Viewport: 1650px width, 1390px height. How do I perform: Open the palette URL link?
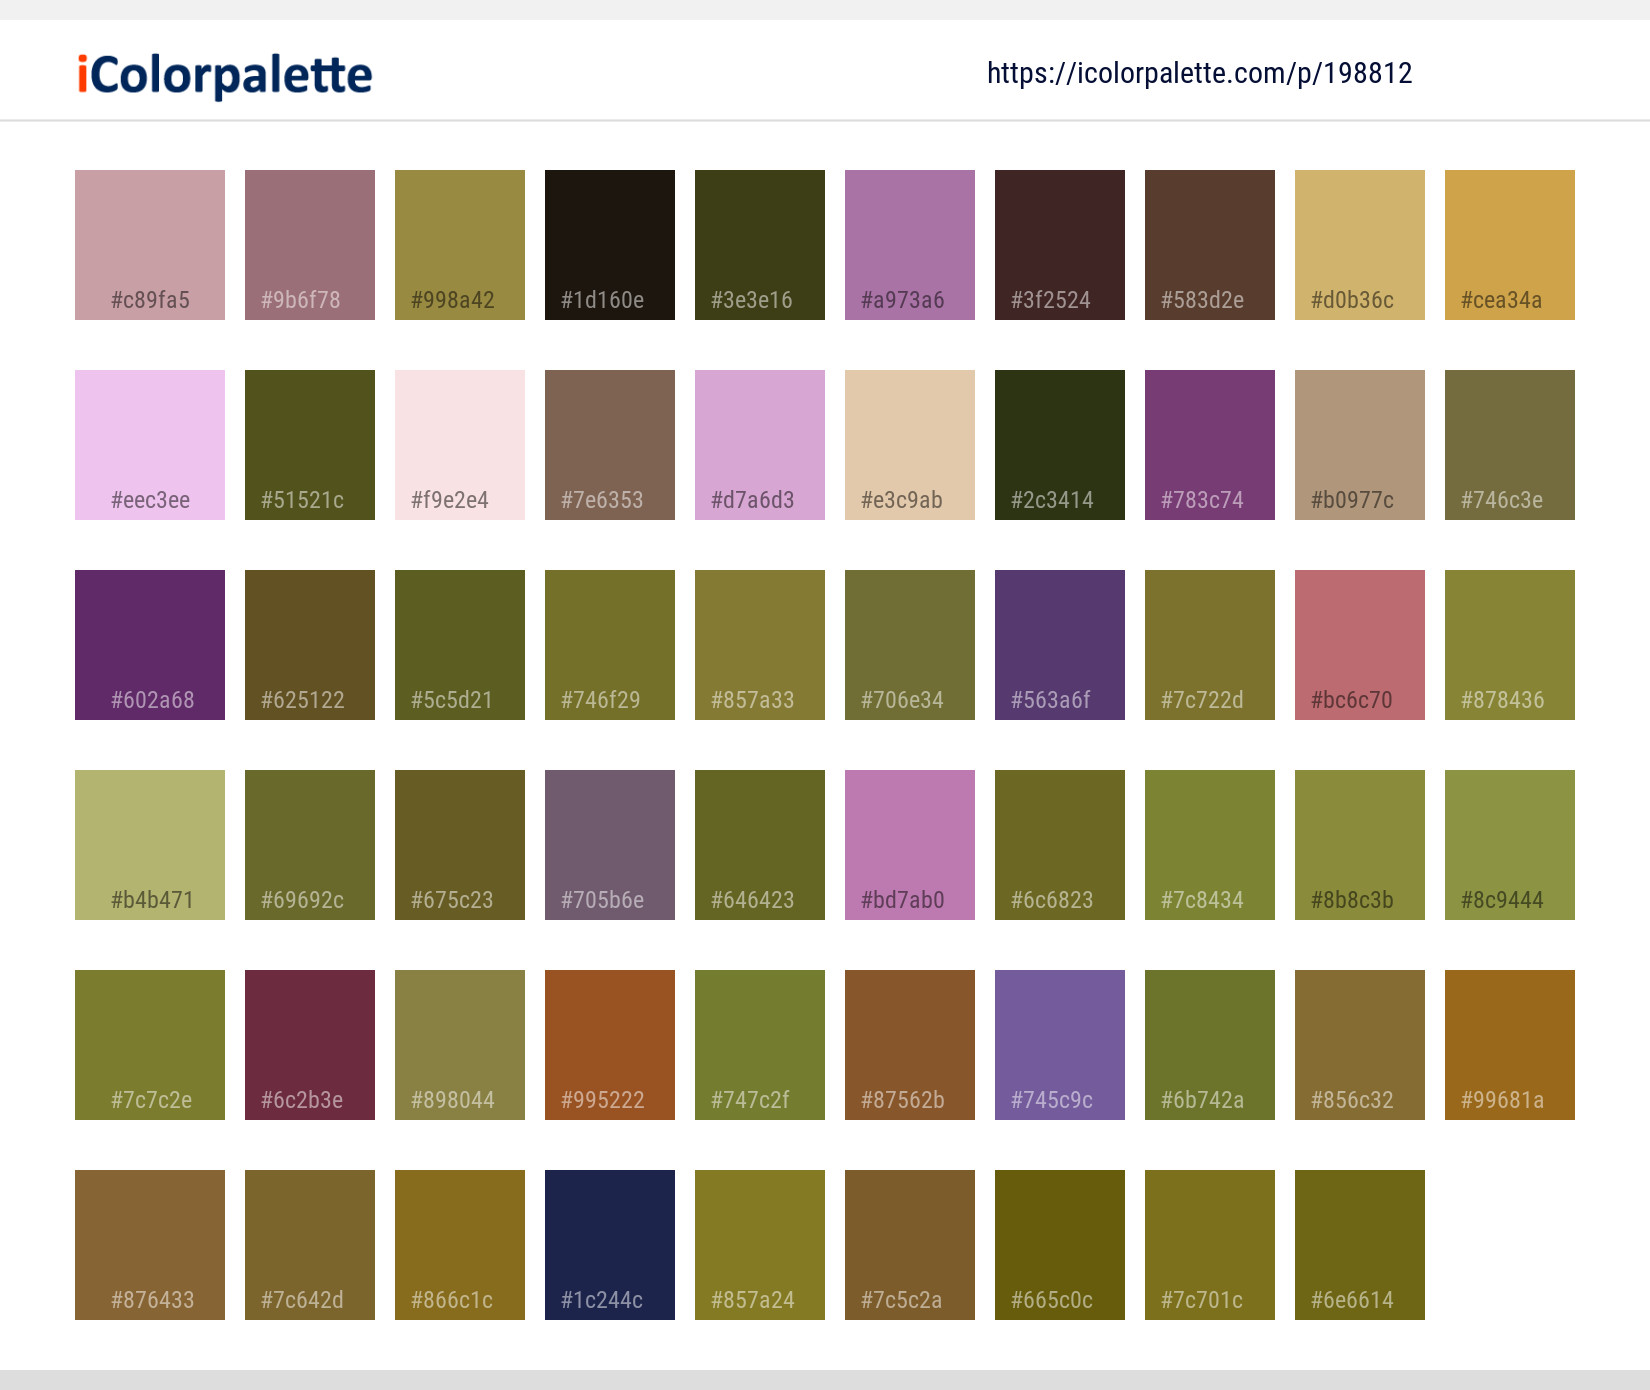(1199, 73)
